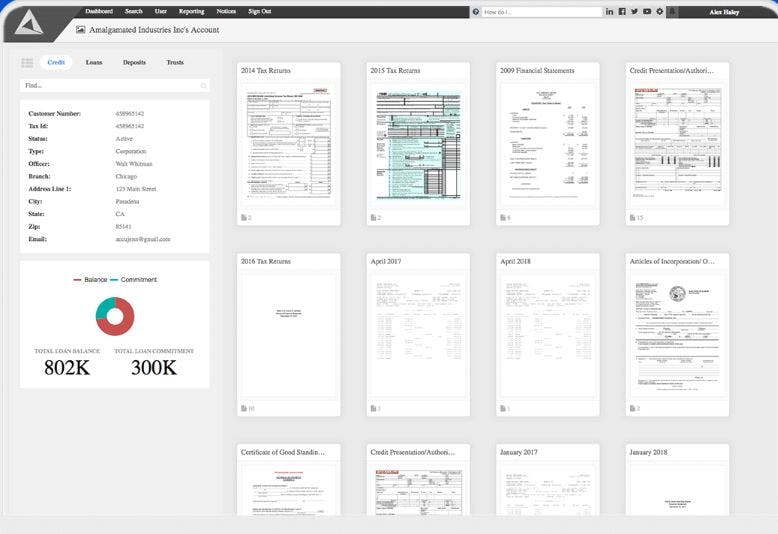Toggle the list view icon beside Credit
Viewport: 778px width, 534px height.
(27, 63)
